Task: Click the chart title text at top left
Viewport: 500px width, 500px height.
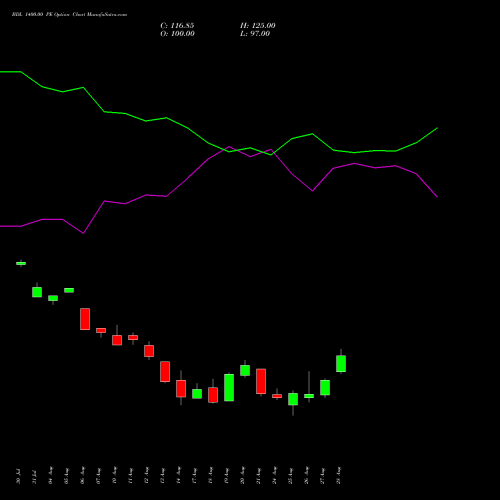Action: (69, 15)
